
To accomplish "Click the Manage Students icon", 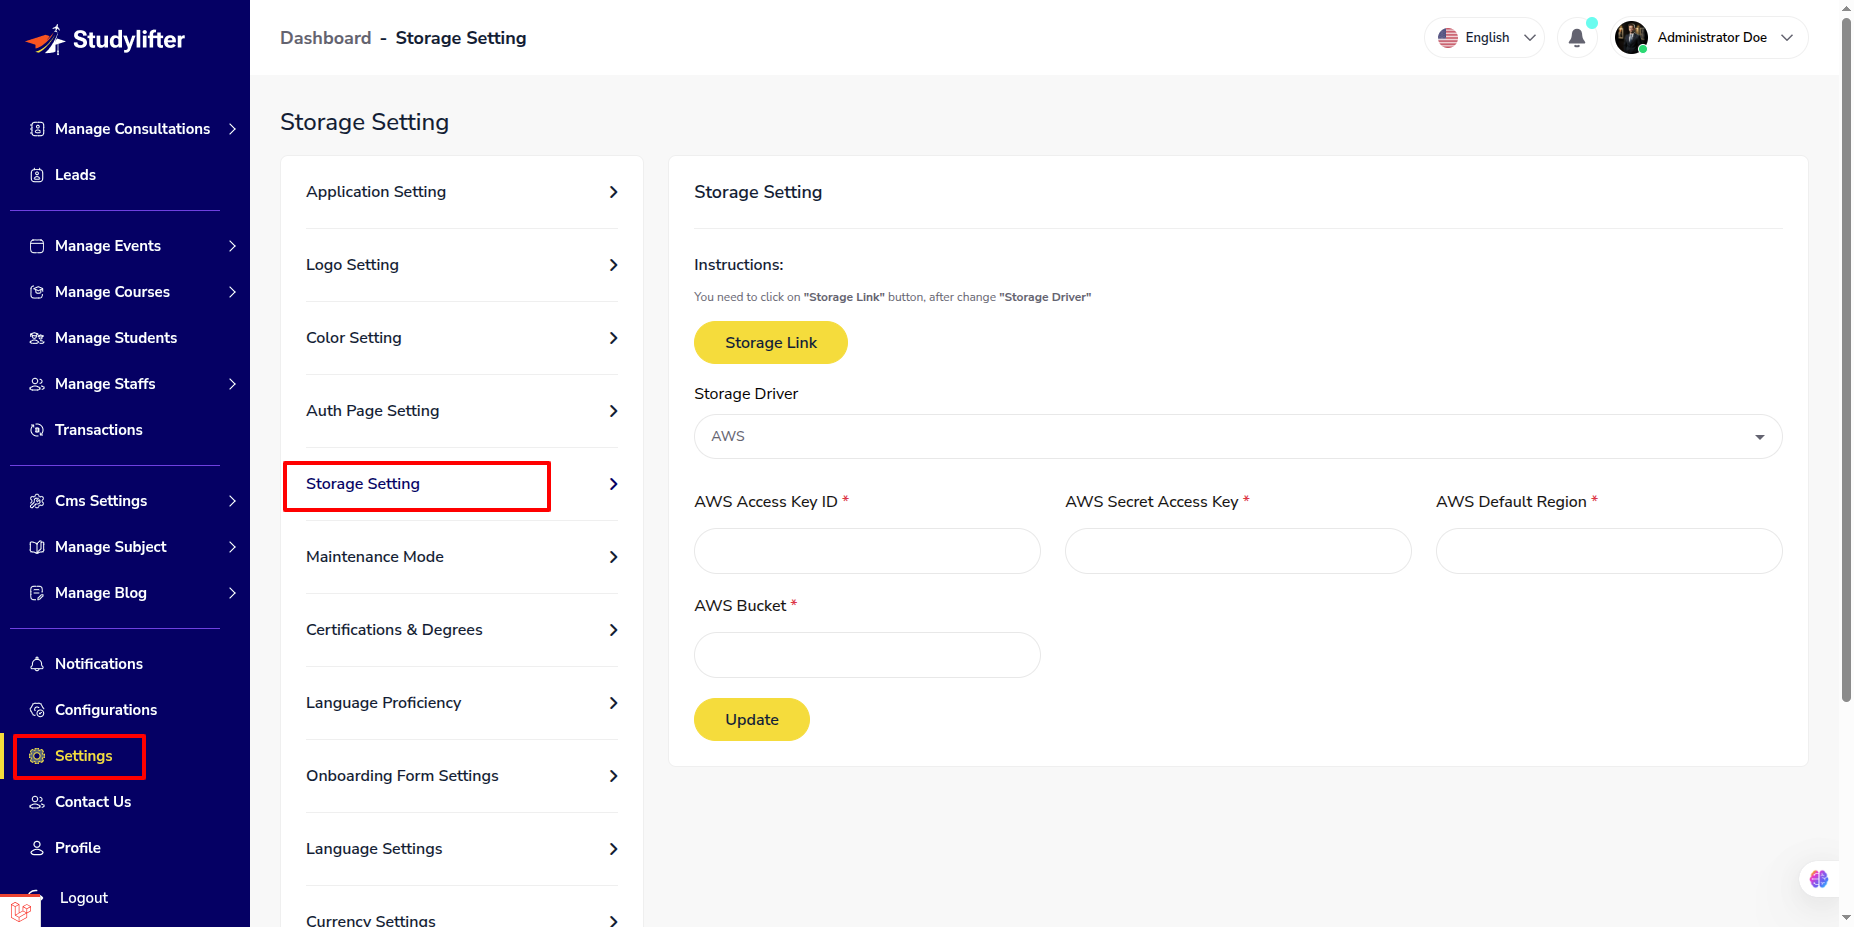I will [37, 338].
